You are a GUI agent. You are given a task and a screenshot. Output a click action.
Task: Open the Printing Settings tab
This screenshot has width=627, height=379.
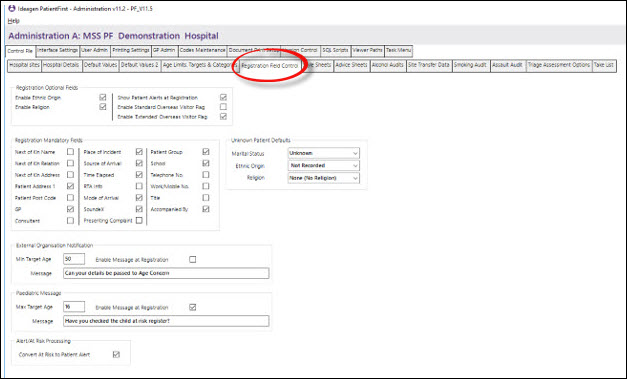131,51
